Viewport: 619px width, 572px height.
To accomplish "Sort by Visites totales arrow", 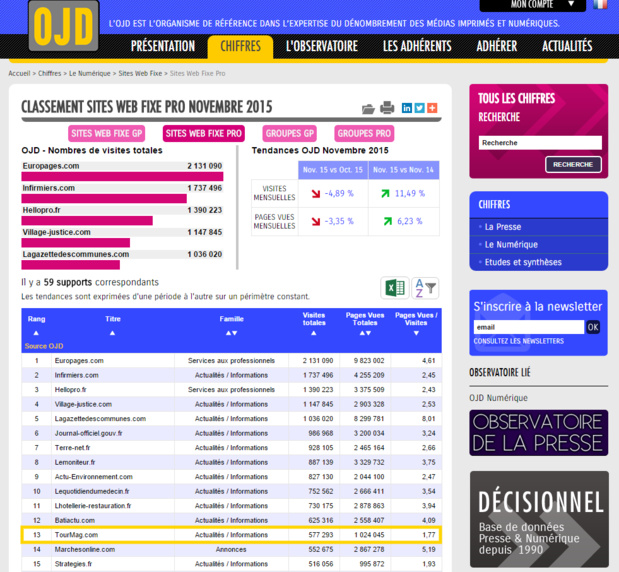I will 314,333.
